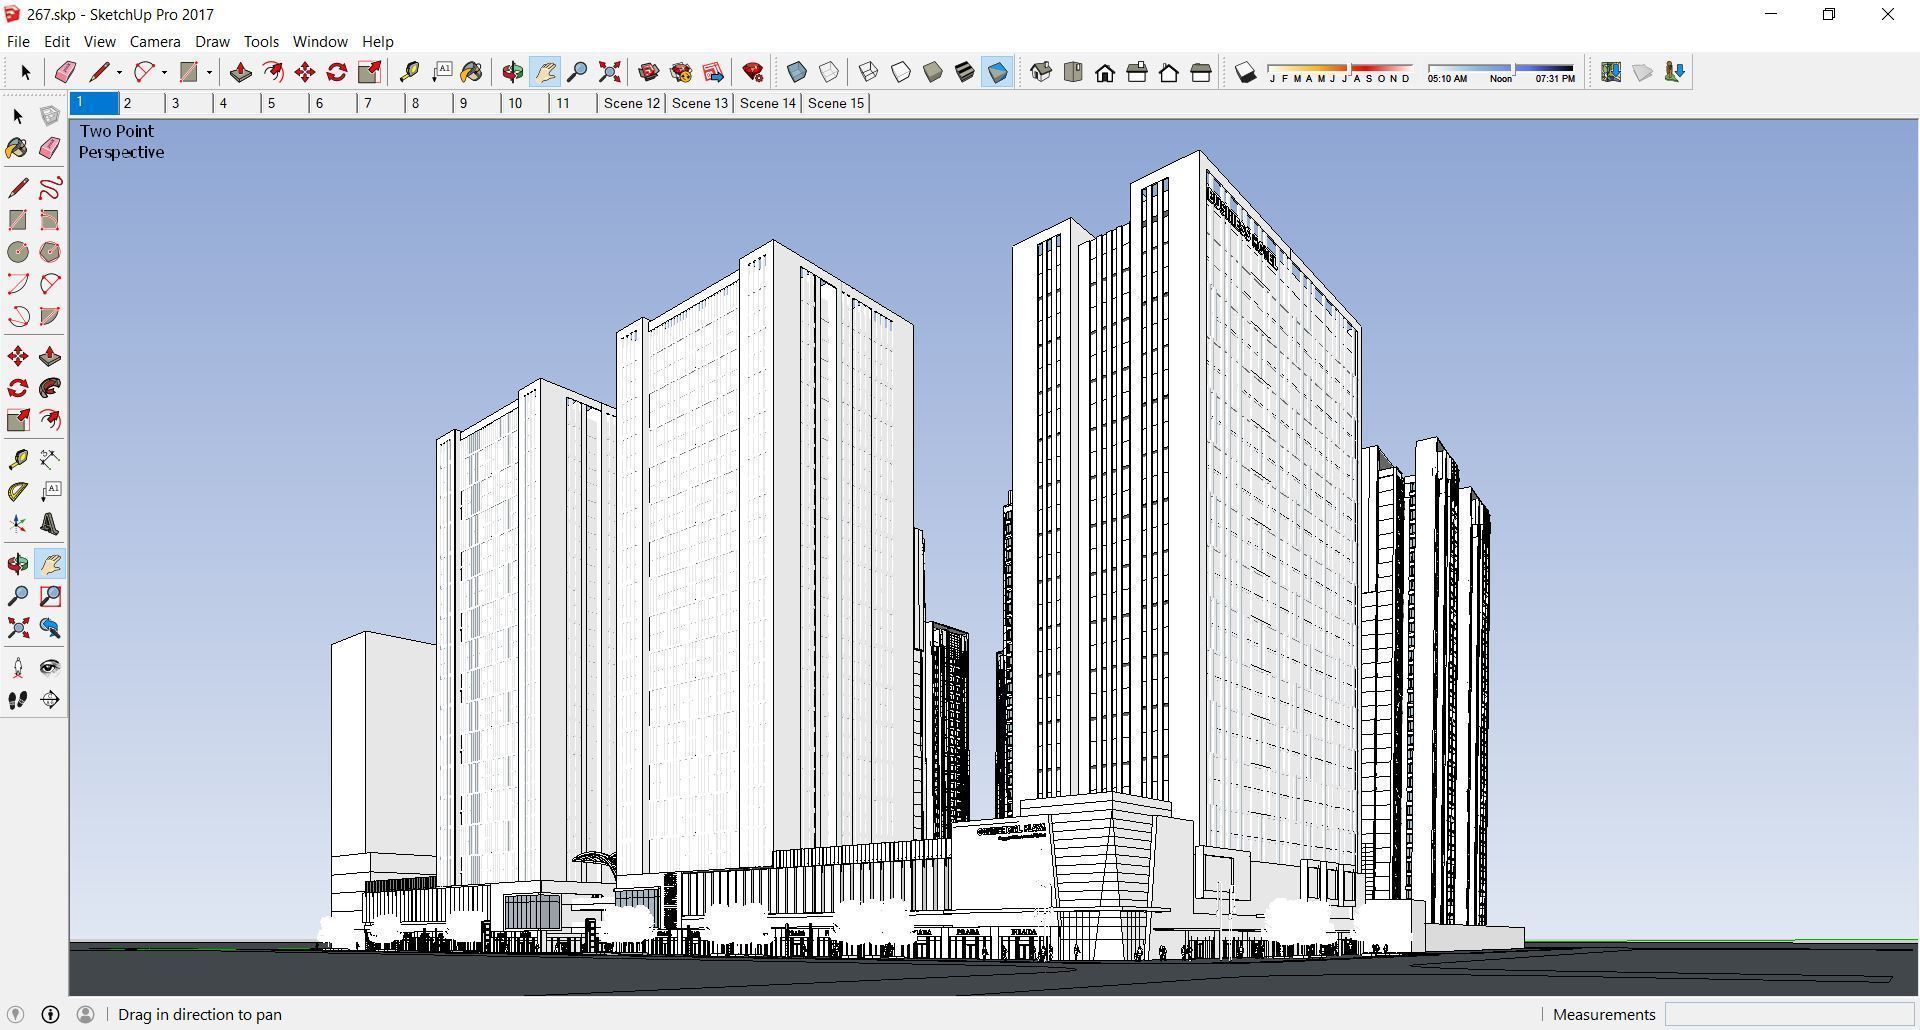Screen dimensions: 1920x1030
Task: Toggle Monochrome face style
Action: coord(997,72)
